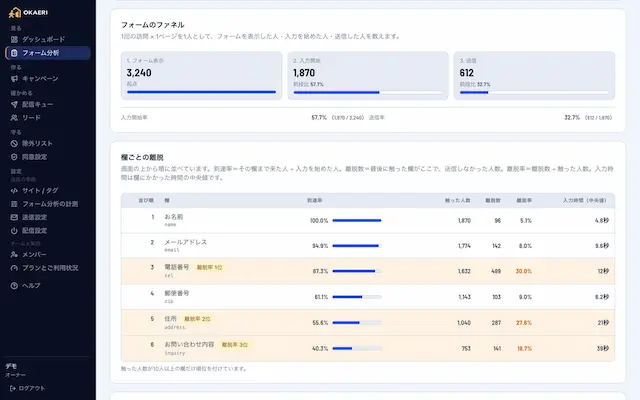Select the 電話番号 field name

point(177,267)
